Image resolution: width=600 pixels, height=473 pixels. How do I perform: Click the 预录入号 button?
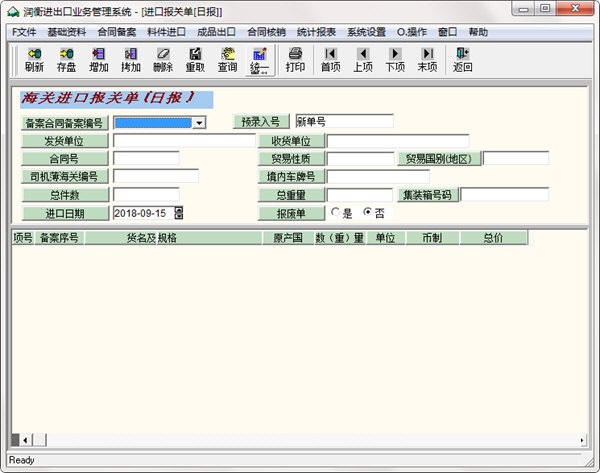pyautogui.click(x=261, y=122)
